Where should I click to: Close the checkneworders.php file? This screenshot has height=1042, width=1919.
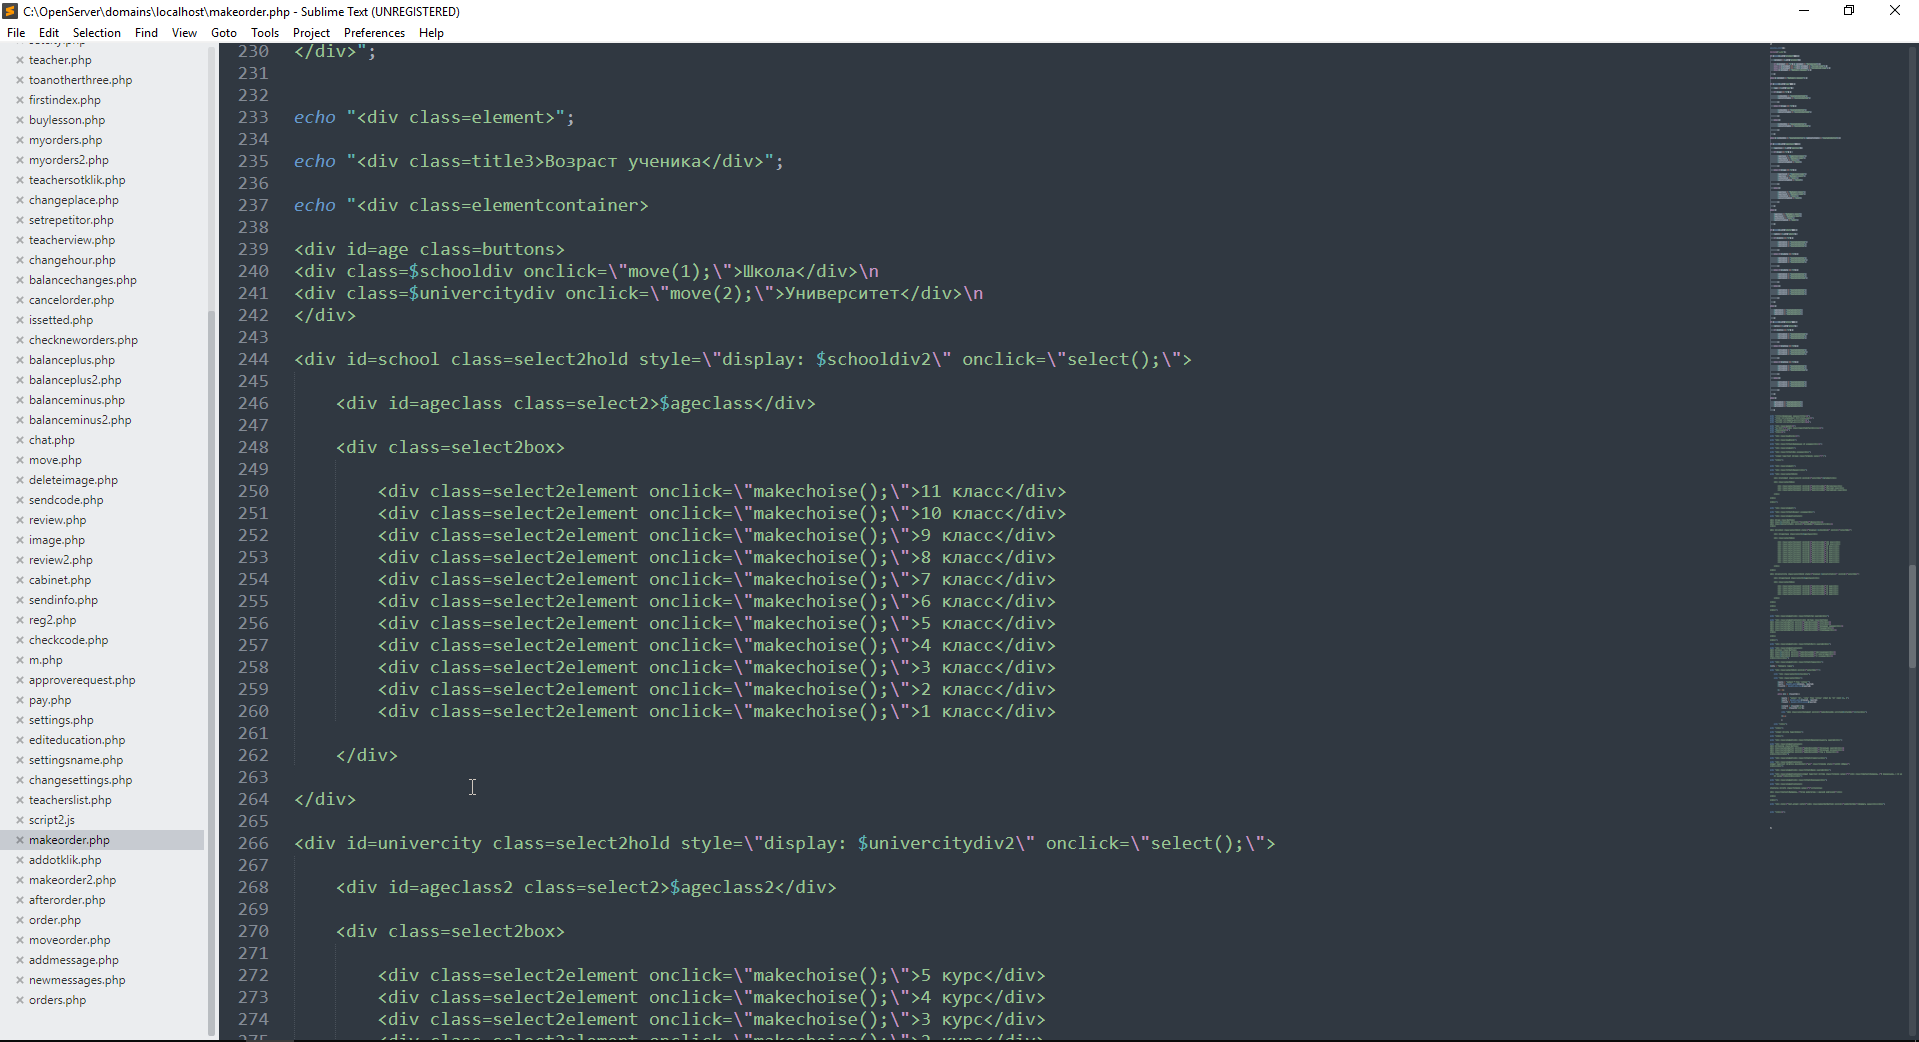[20, 340]
